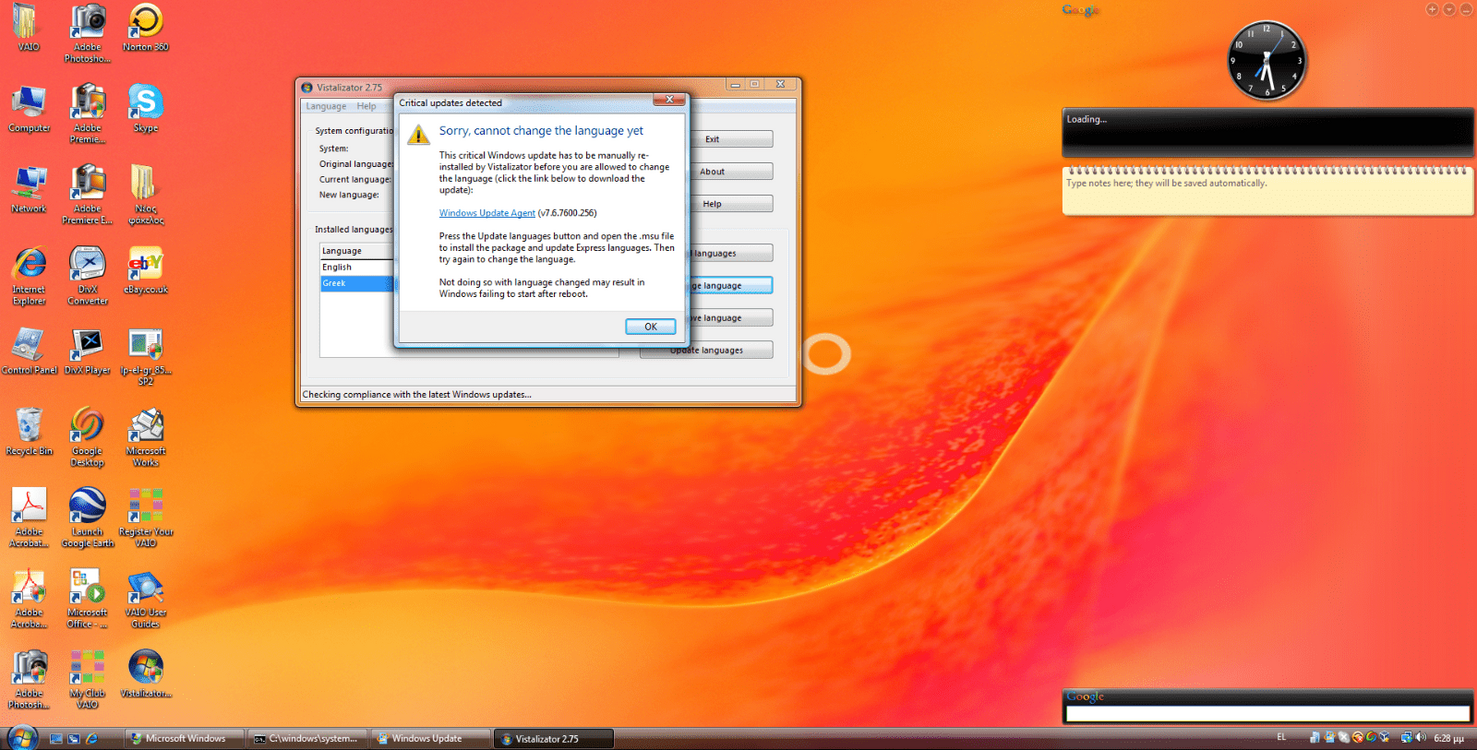
Task: Close the critical updates detected dialog
Action: coord(669,100)
